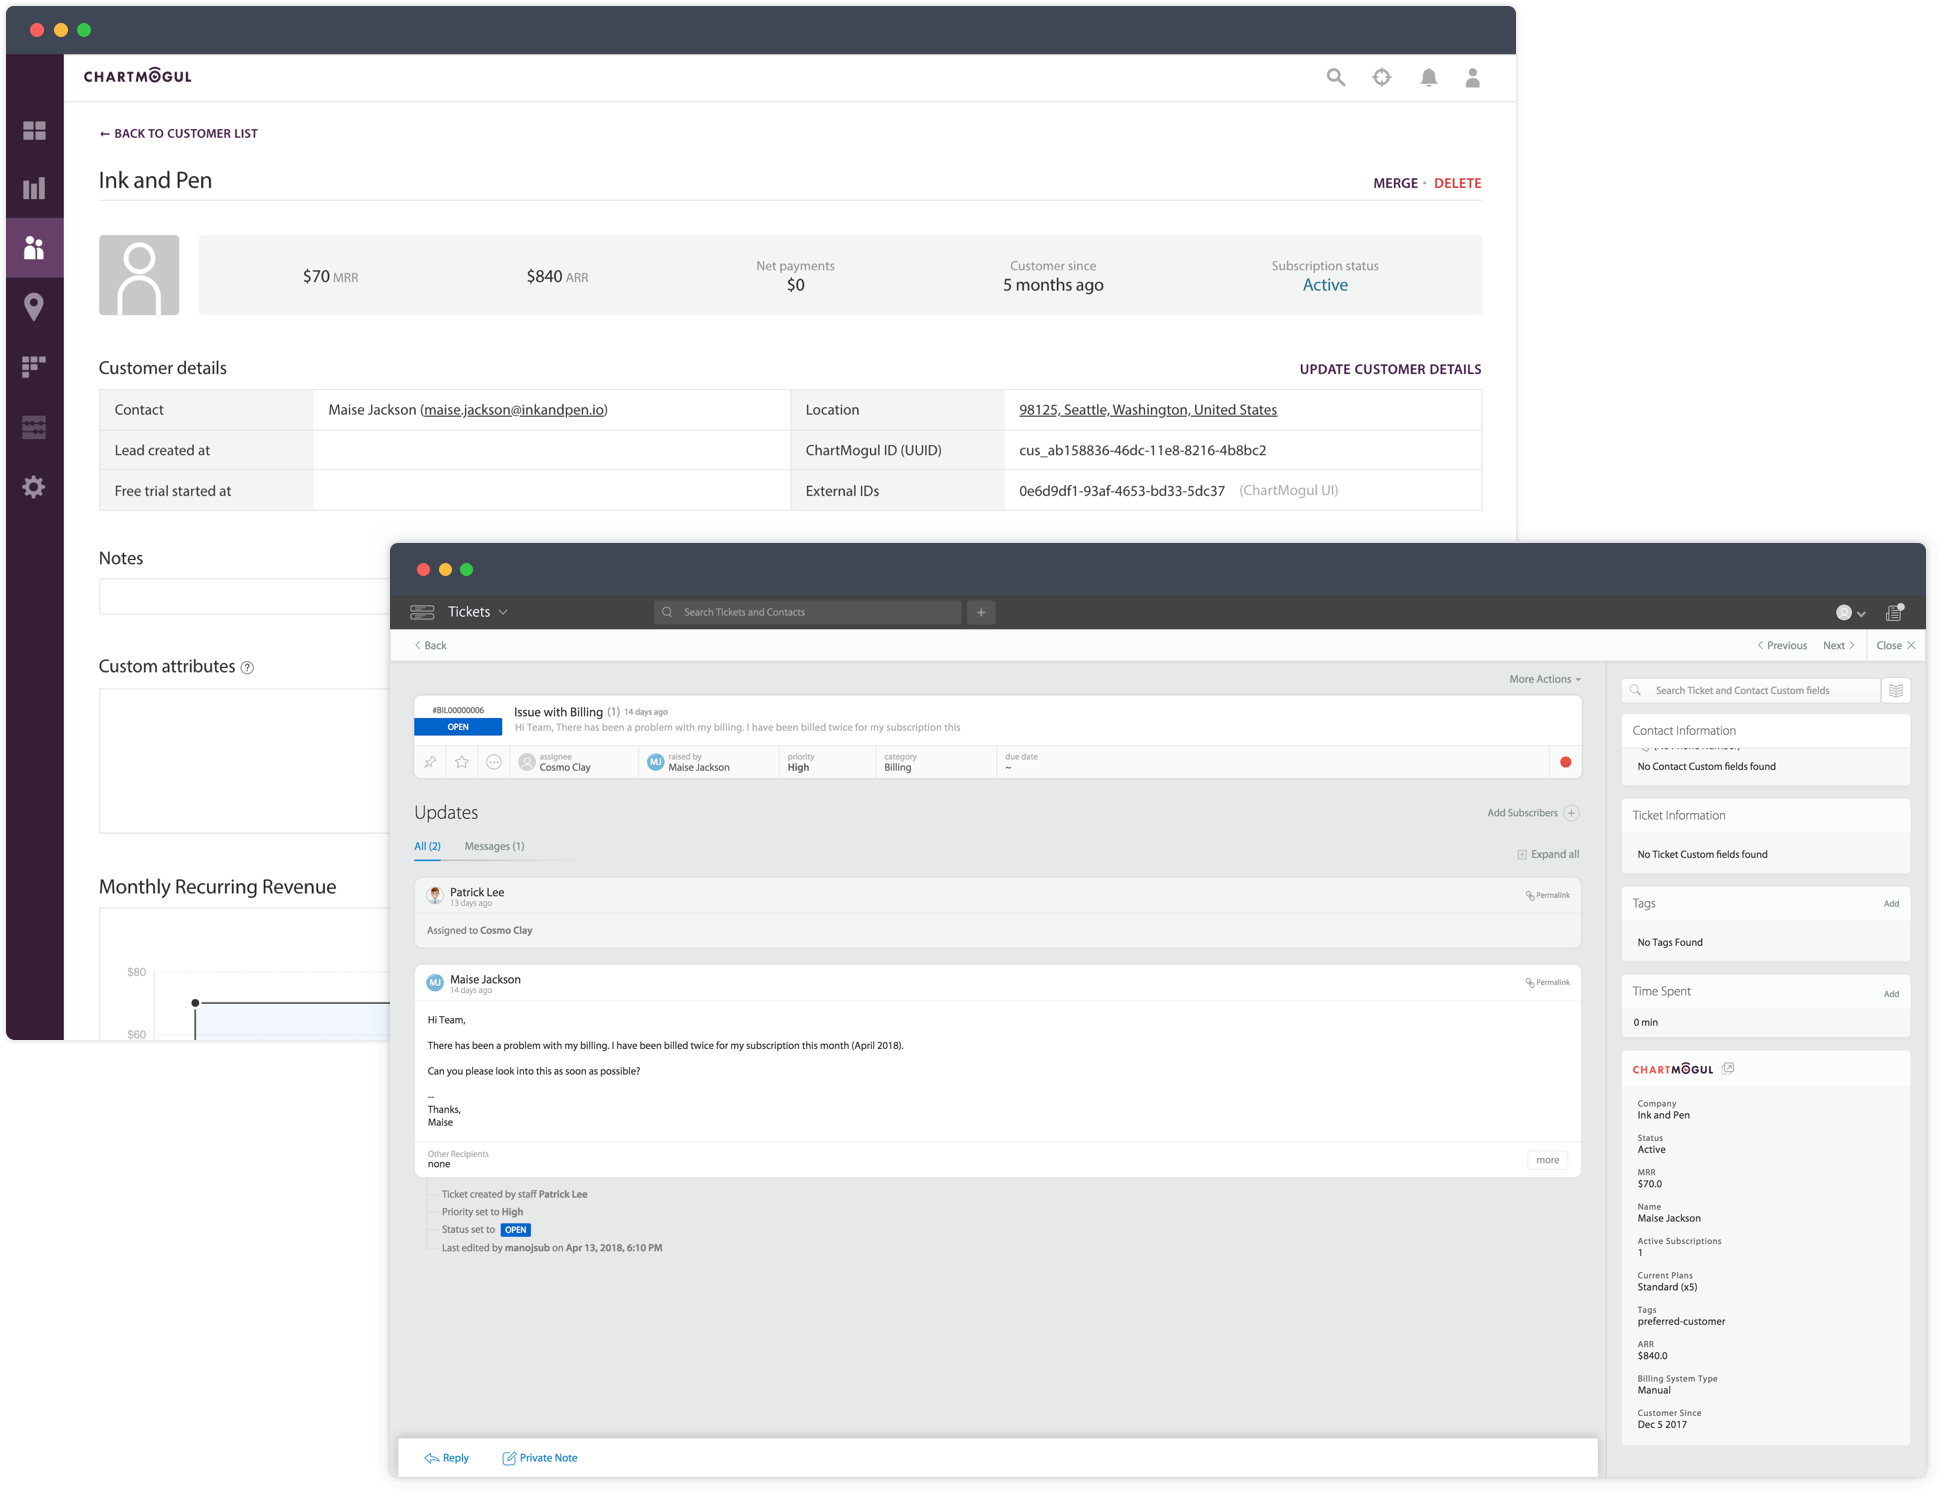Viewport: 1946px width, 1497px height.
Task: Click Permalink on Maise Jackson's message
Action: [1548, 982]
